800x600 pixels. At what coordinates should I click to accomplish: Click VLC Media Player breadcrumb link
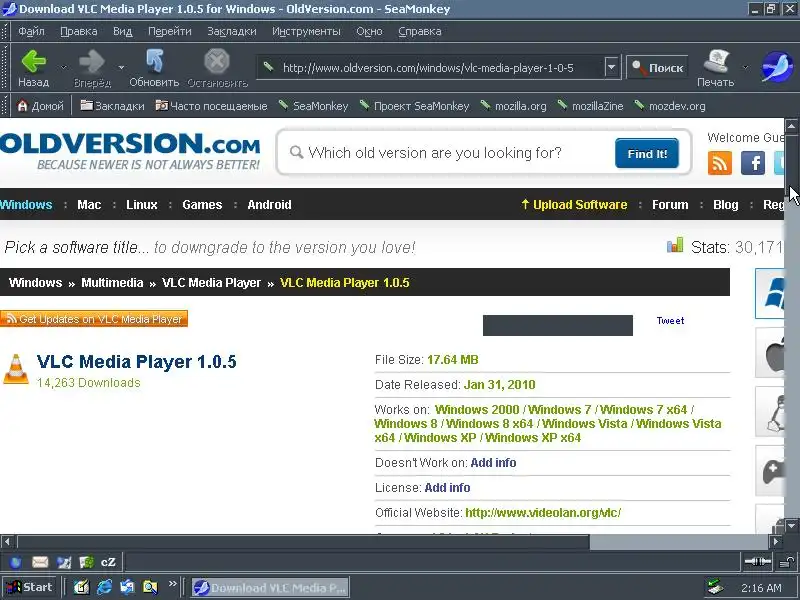[x=211, y=283]
